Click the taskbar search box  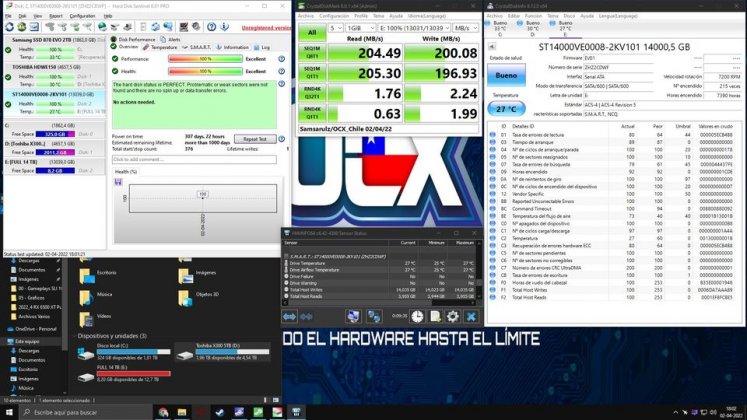86,412
